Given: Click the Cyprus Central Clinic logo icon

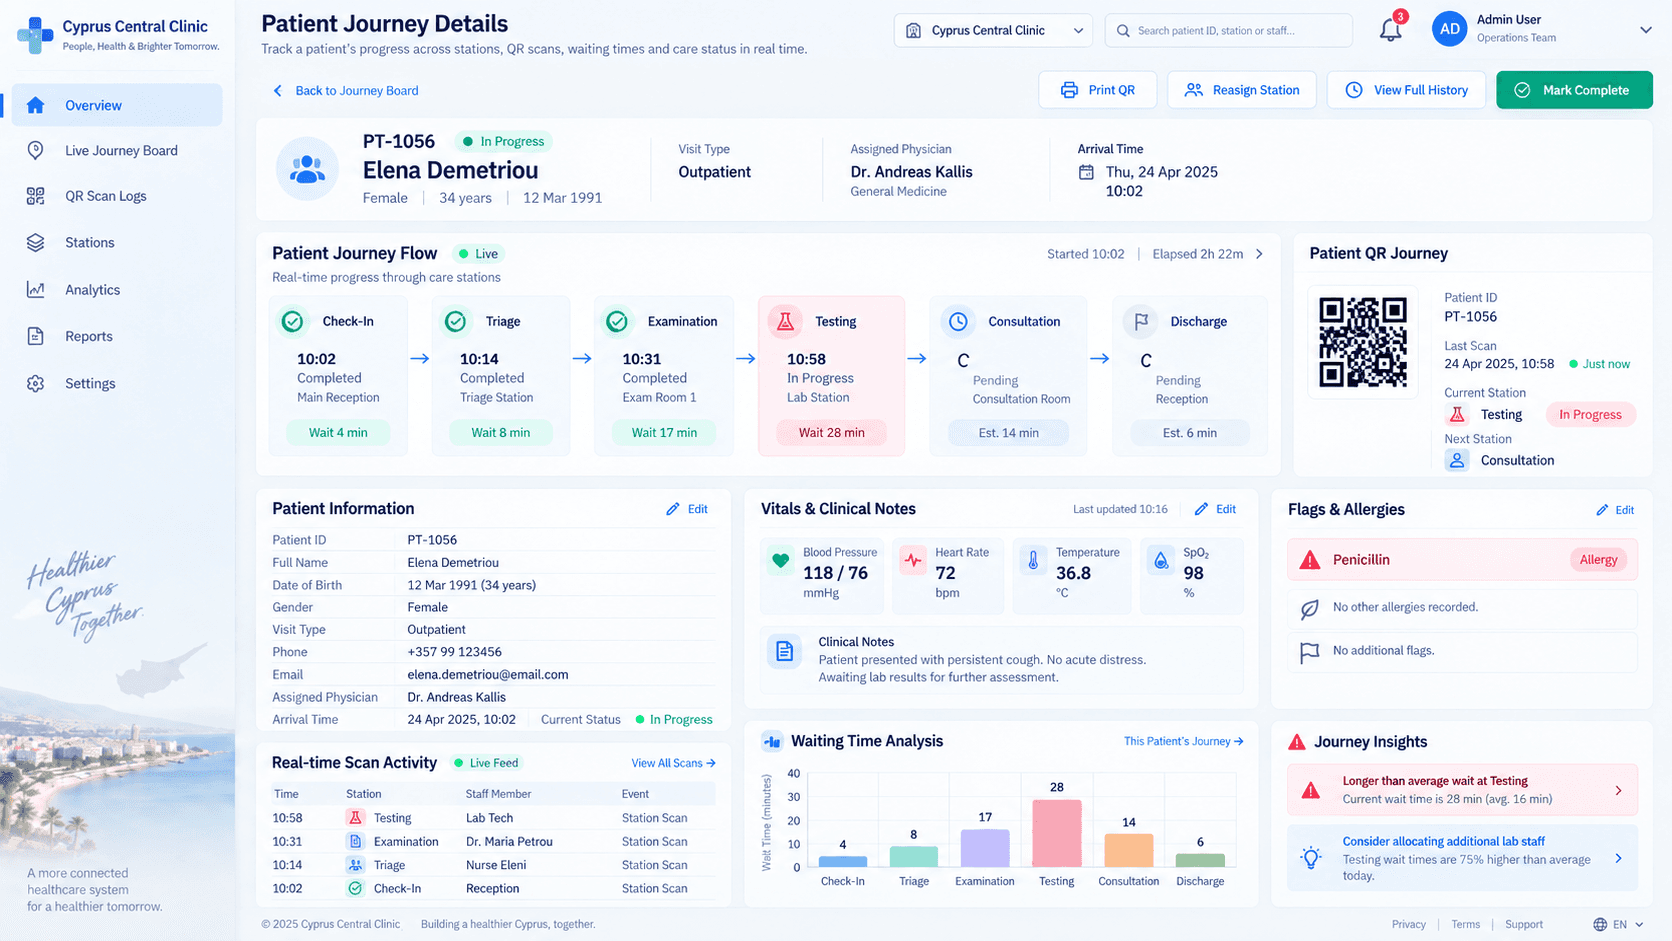Looking at the screenshot, I should tap(35, 35).
